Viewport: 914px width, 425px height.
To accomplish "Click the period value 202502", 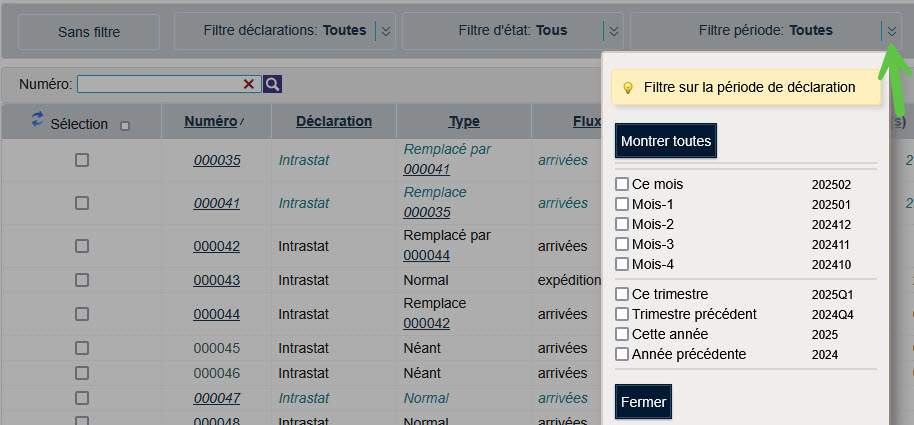I will 832,185.
